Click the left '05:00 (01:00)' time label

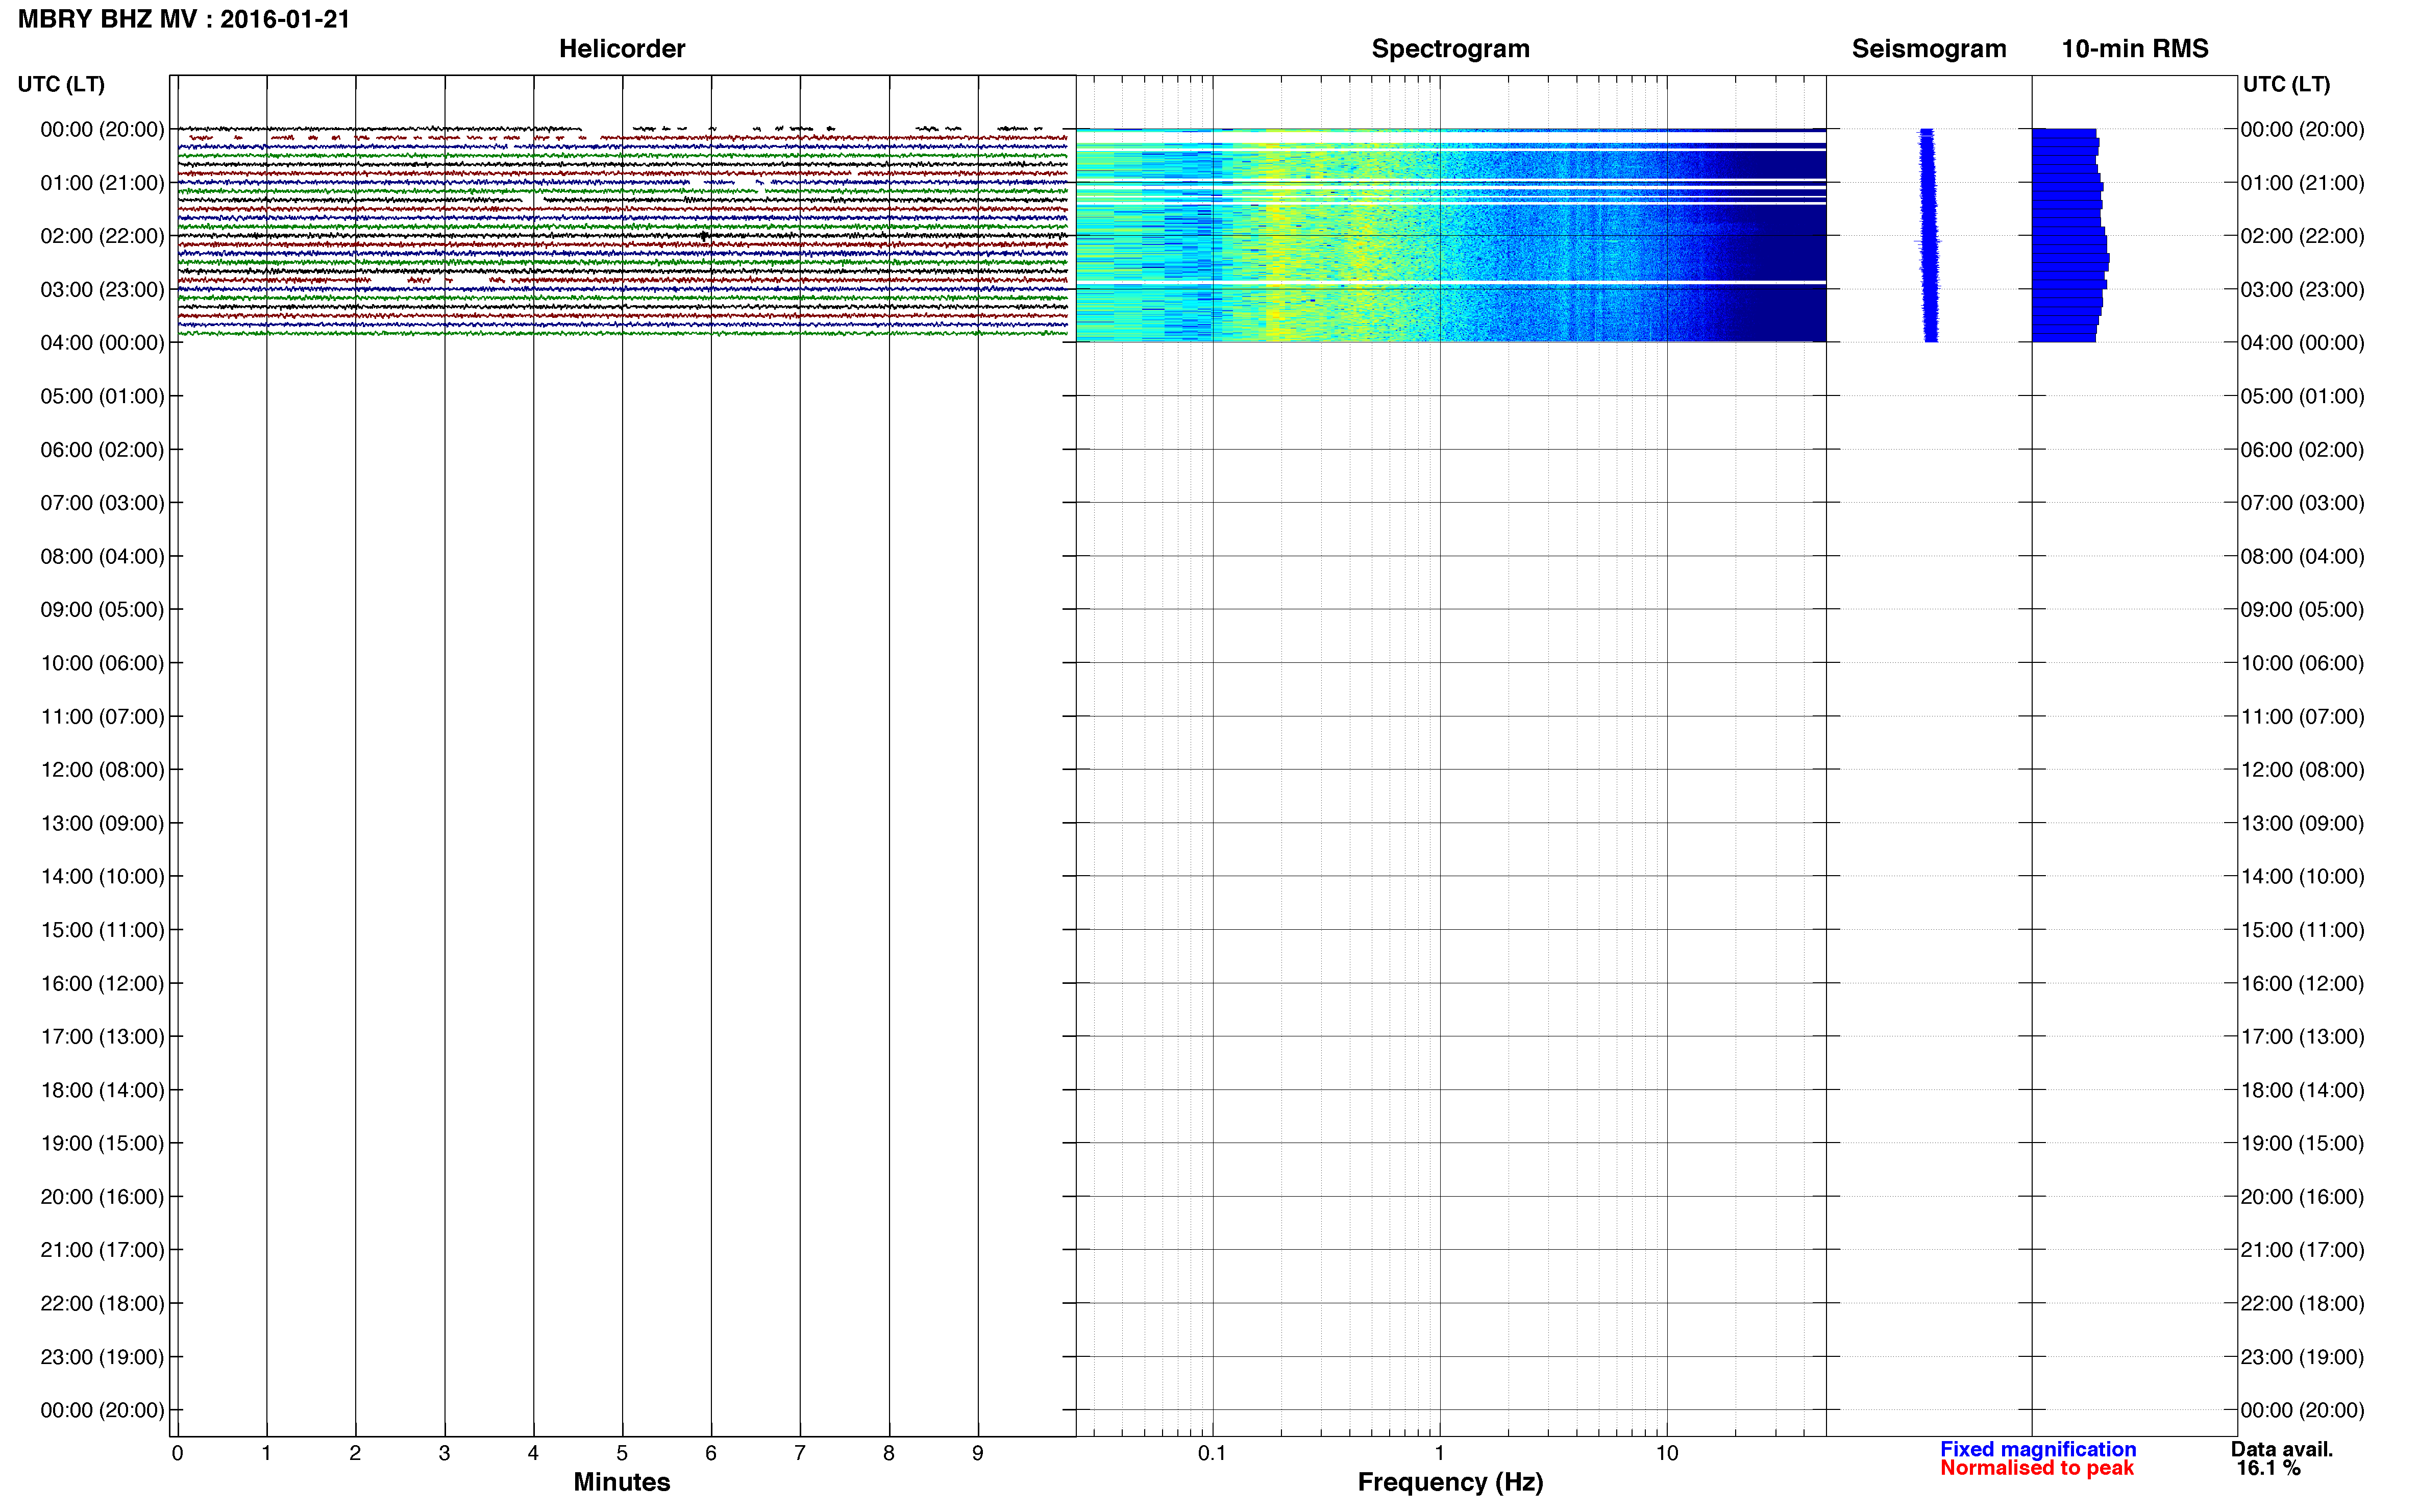pos(102,396)
